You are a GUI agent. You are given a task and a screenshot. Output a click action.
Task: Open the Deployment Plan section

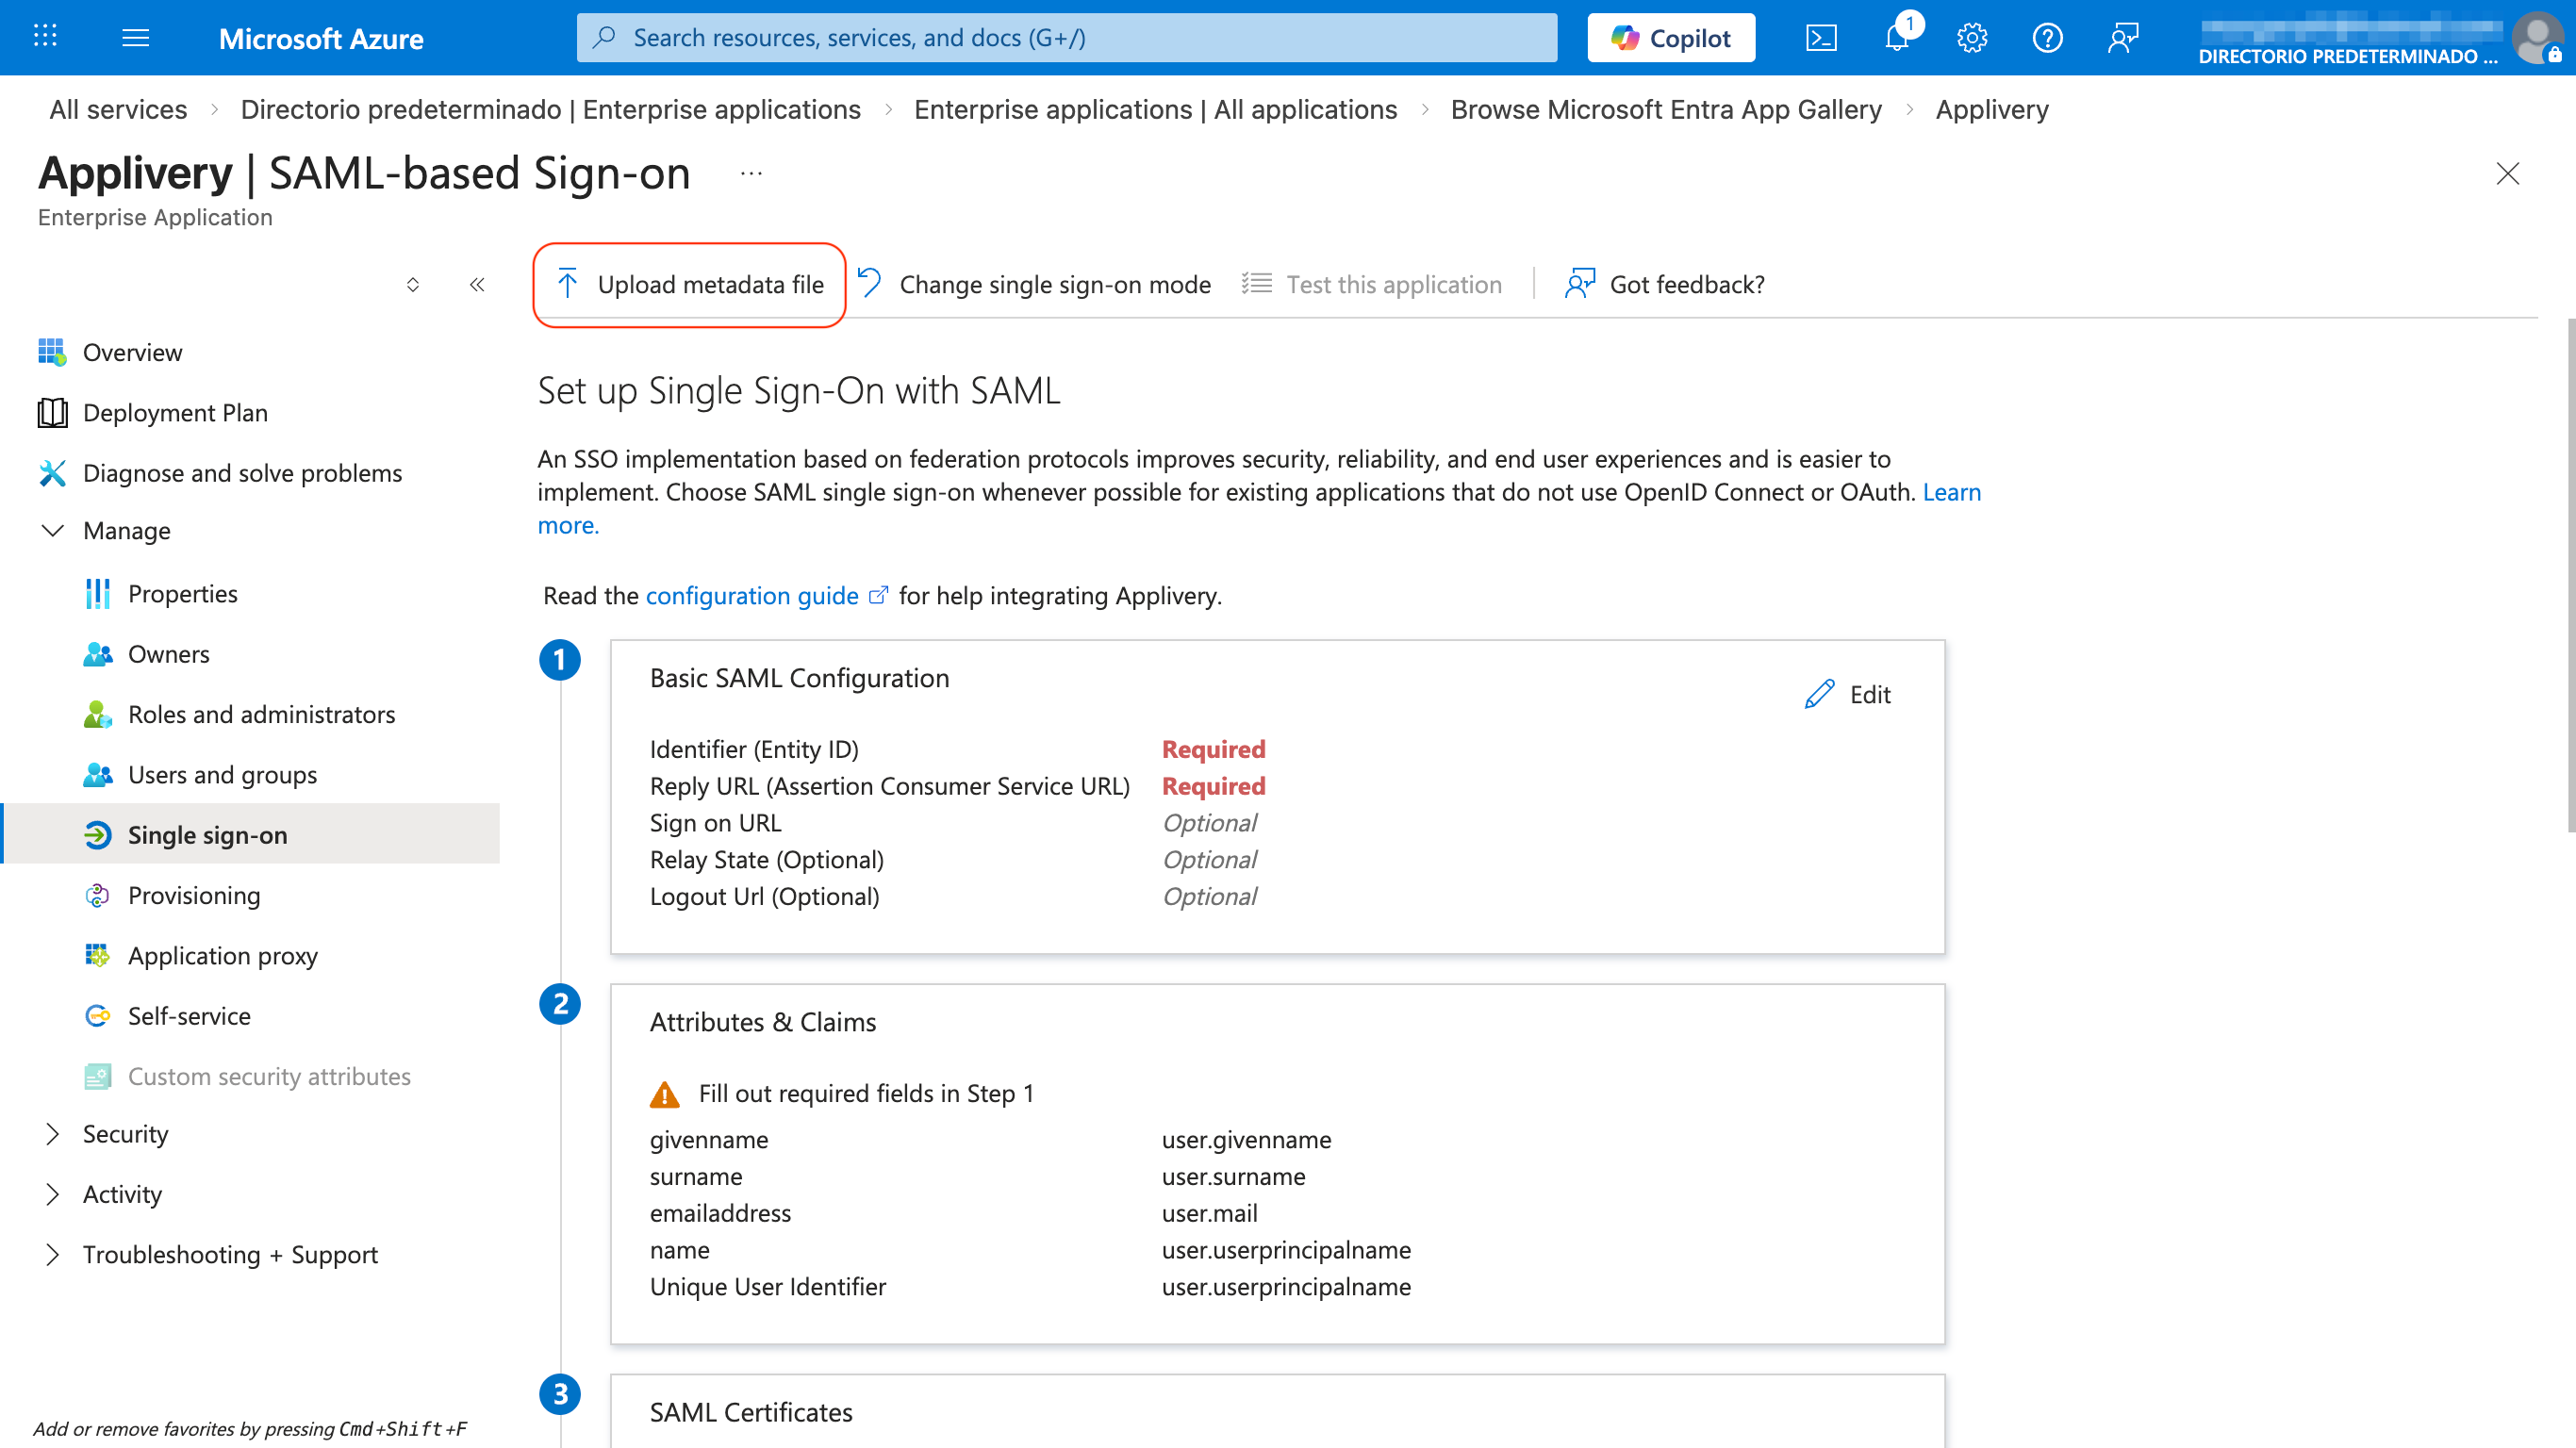point(176,412)
